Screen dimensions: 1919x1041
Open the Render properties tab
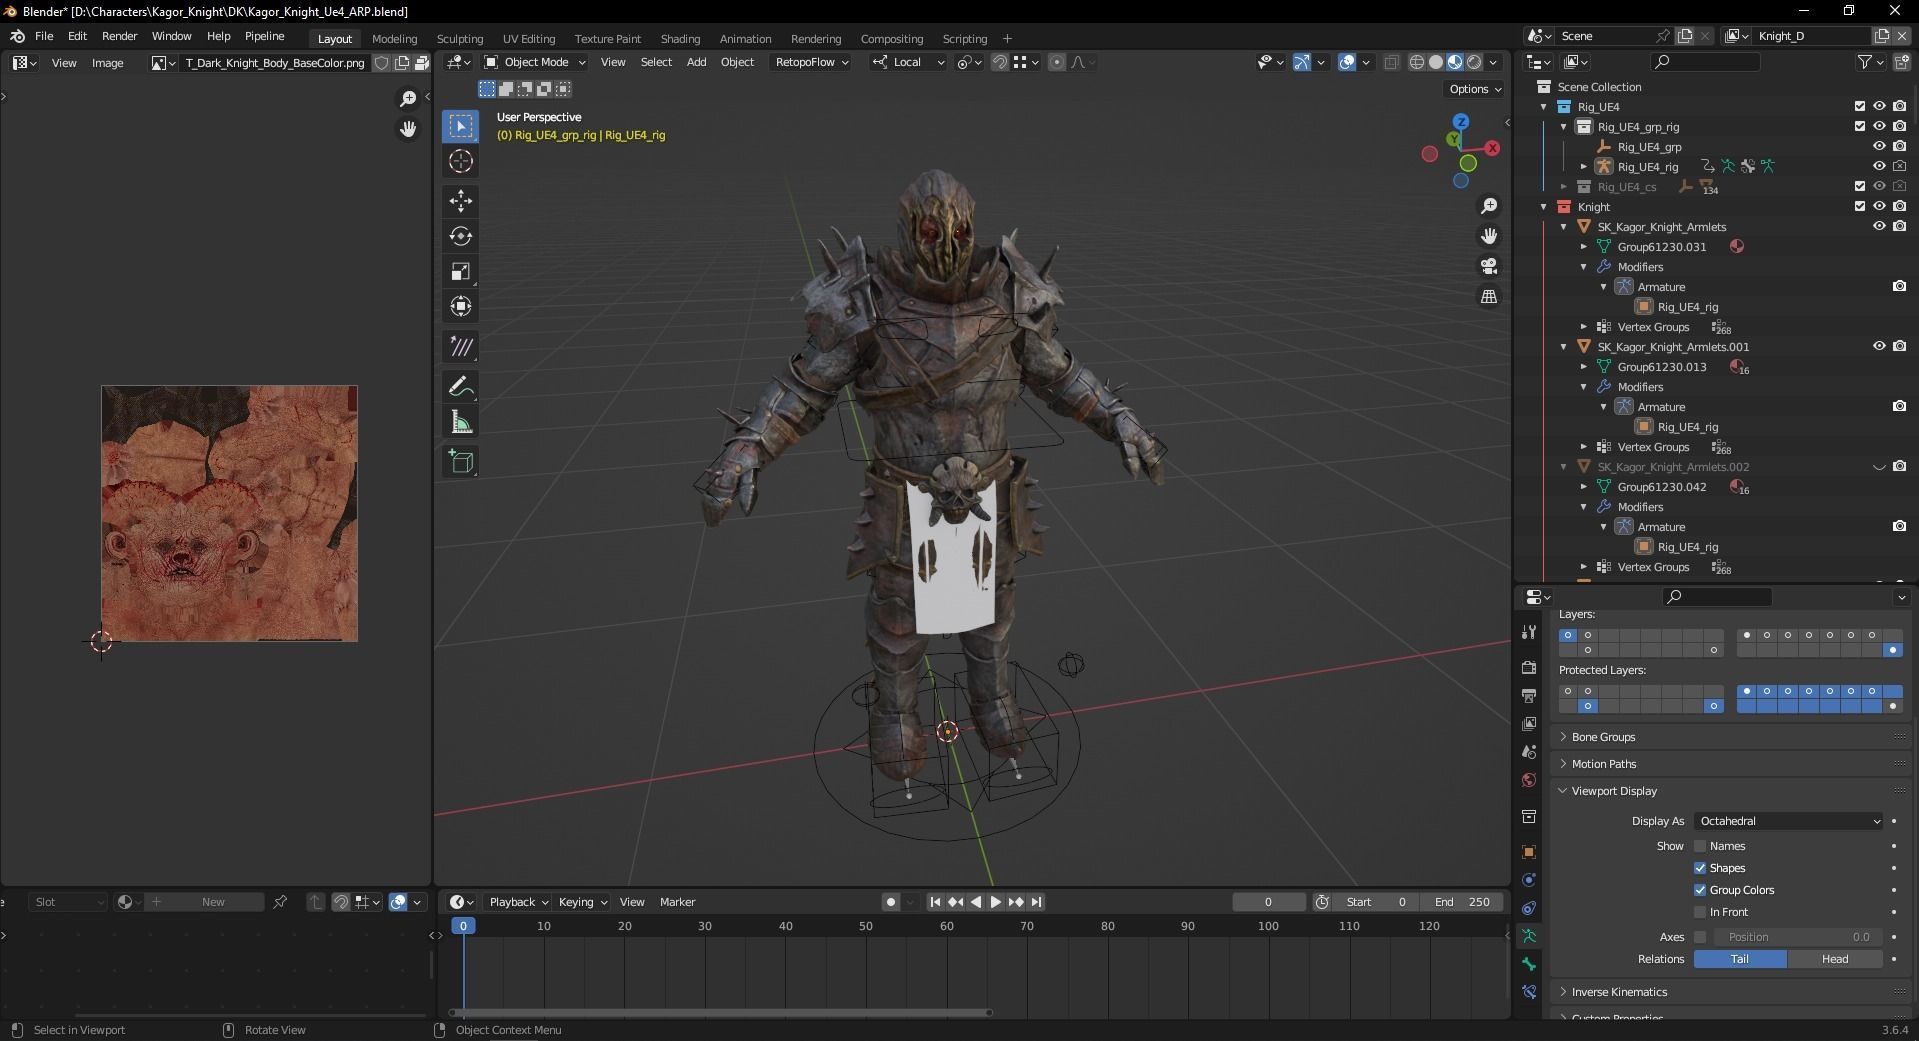point(1529,667)
